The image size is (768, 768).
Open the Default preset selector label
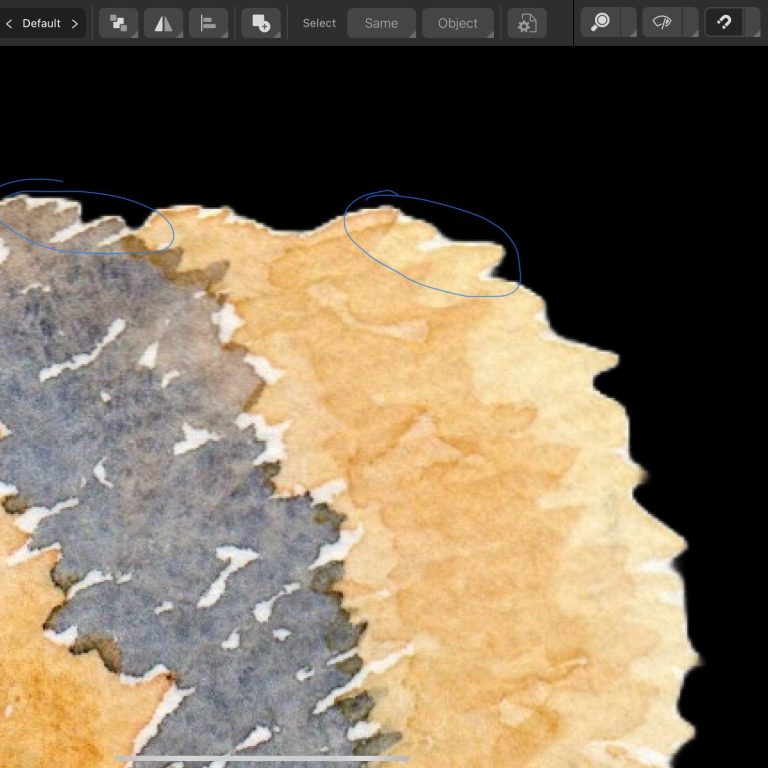tap(41, 24)
